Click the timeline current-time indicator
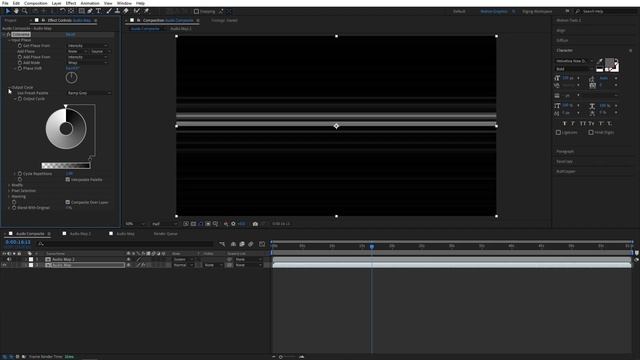This screenshot has height=360, width=640. click(x=371, y=247)
